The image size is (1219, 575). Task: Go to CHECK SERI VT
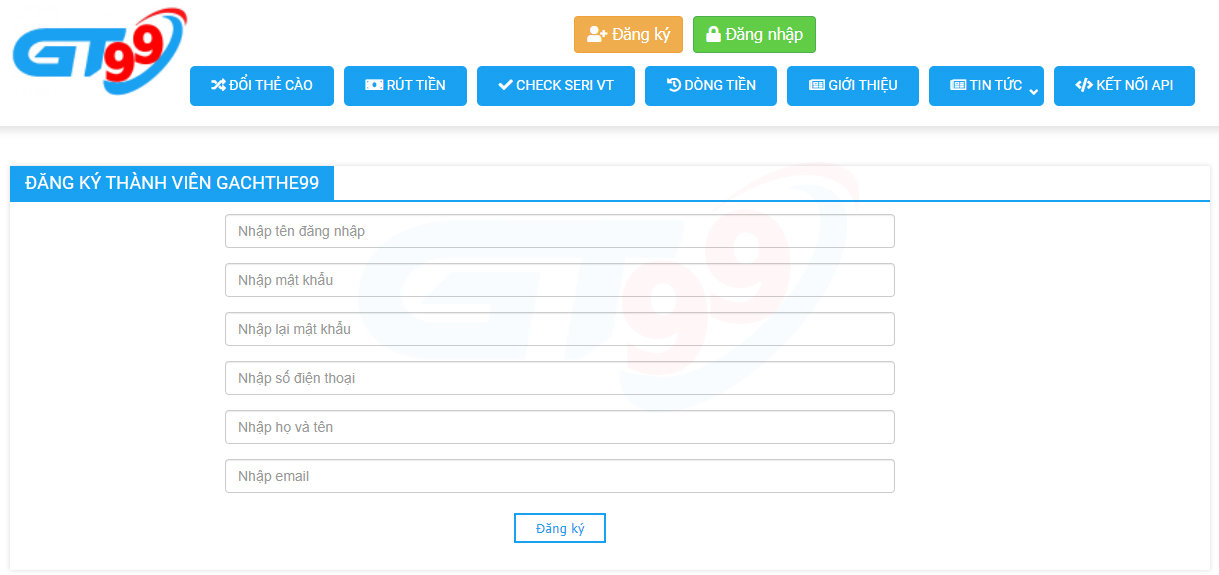click(x=556, y=86)
